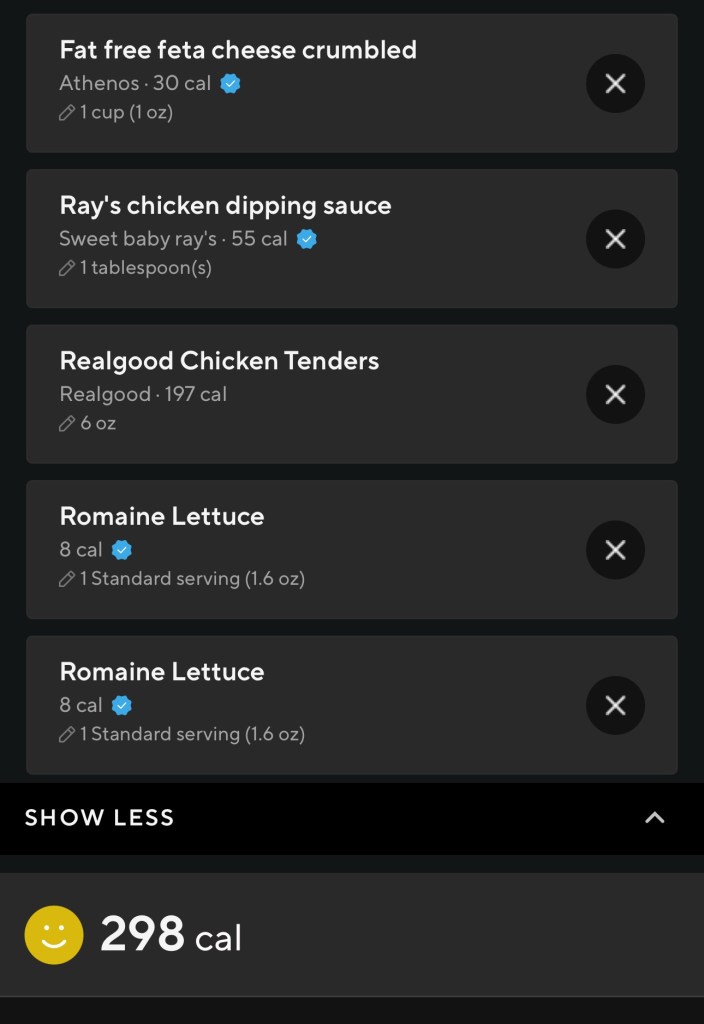Open Fat free feta cheese crumbled details

(x=238, y=50)
